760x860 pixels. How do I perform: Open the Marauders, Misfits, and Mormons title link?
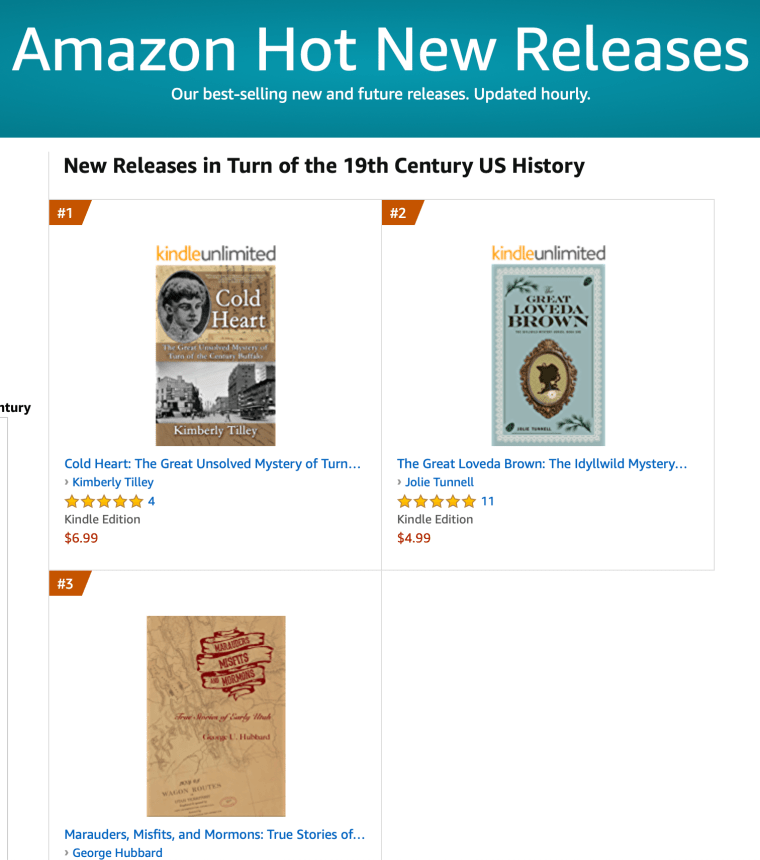214,834
